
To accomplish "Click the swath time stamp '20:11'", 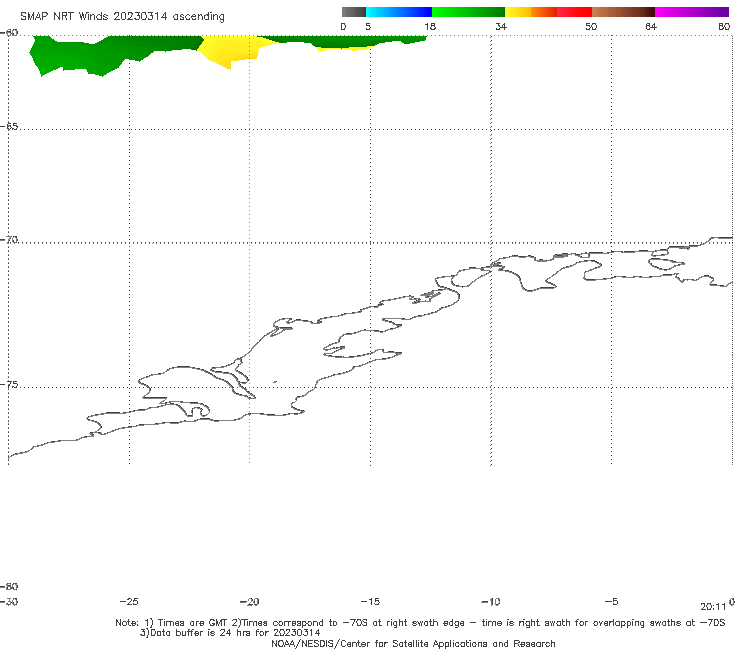I will click(x=713, y=607).
